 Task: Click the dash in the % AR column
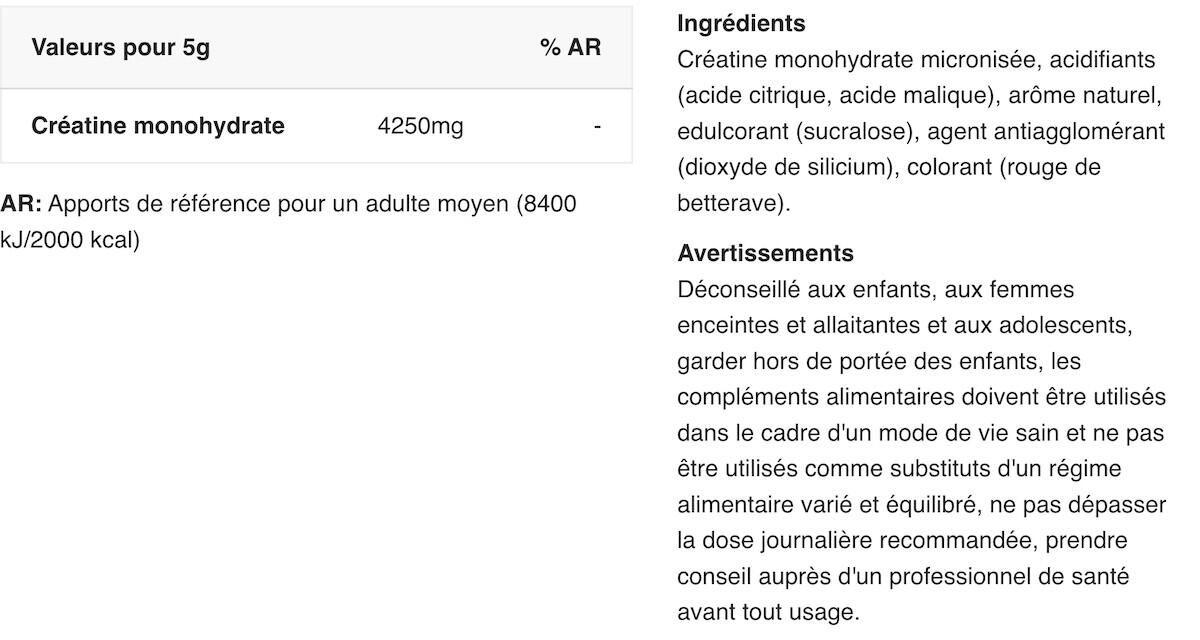point(597,127)
